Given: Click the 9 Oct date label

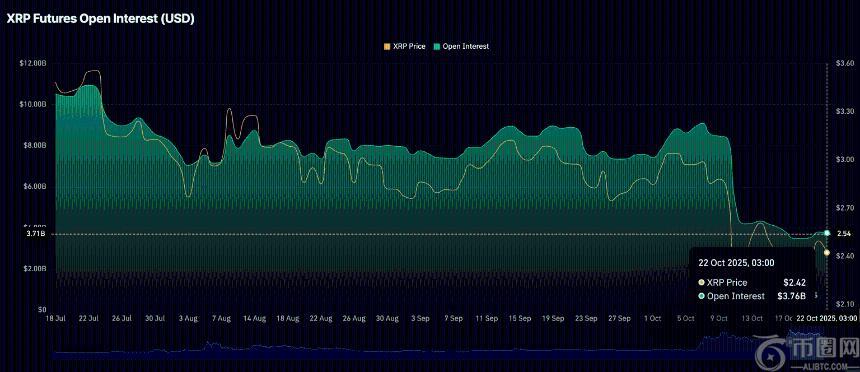Looking at the screenshot, I should [719, 318].
